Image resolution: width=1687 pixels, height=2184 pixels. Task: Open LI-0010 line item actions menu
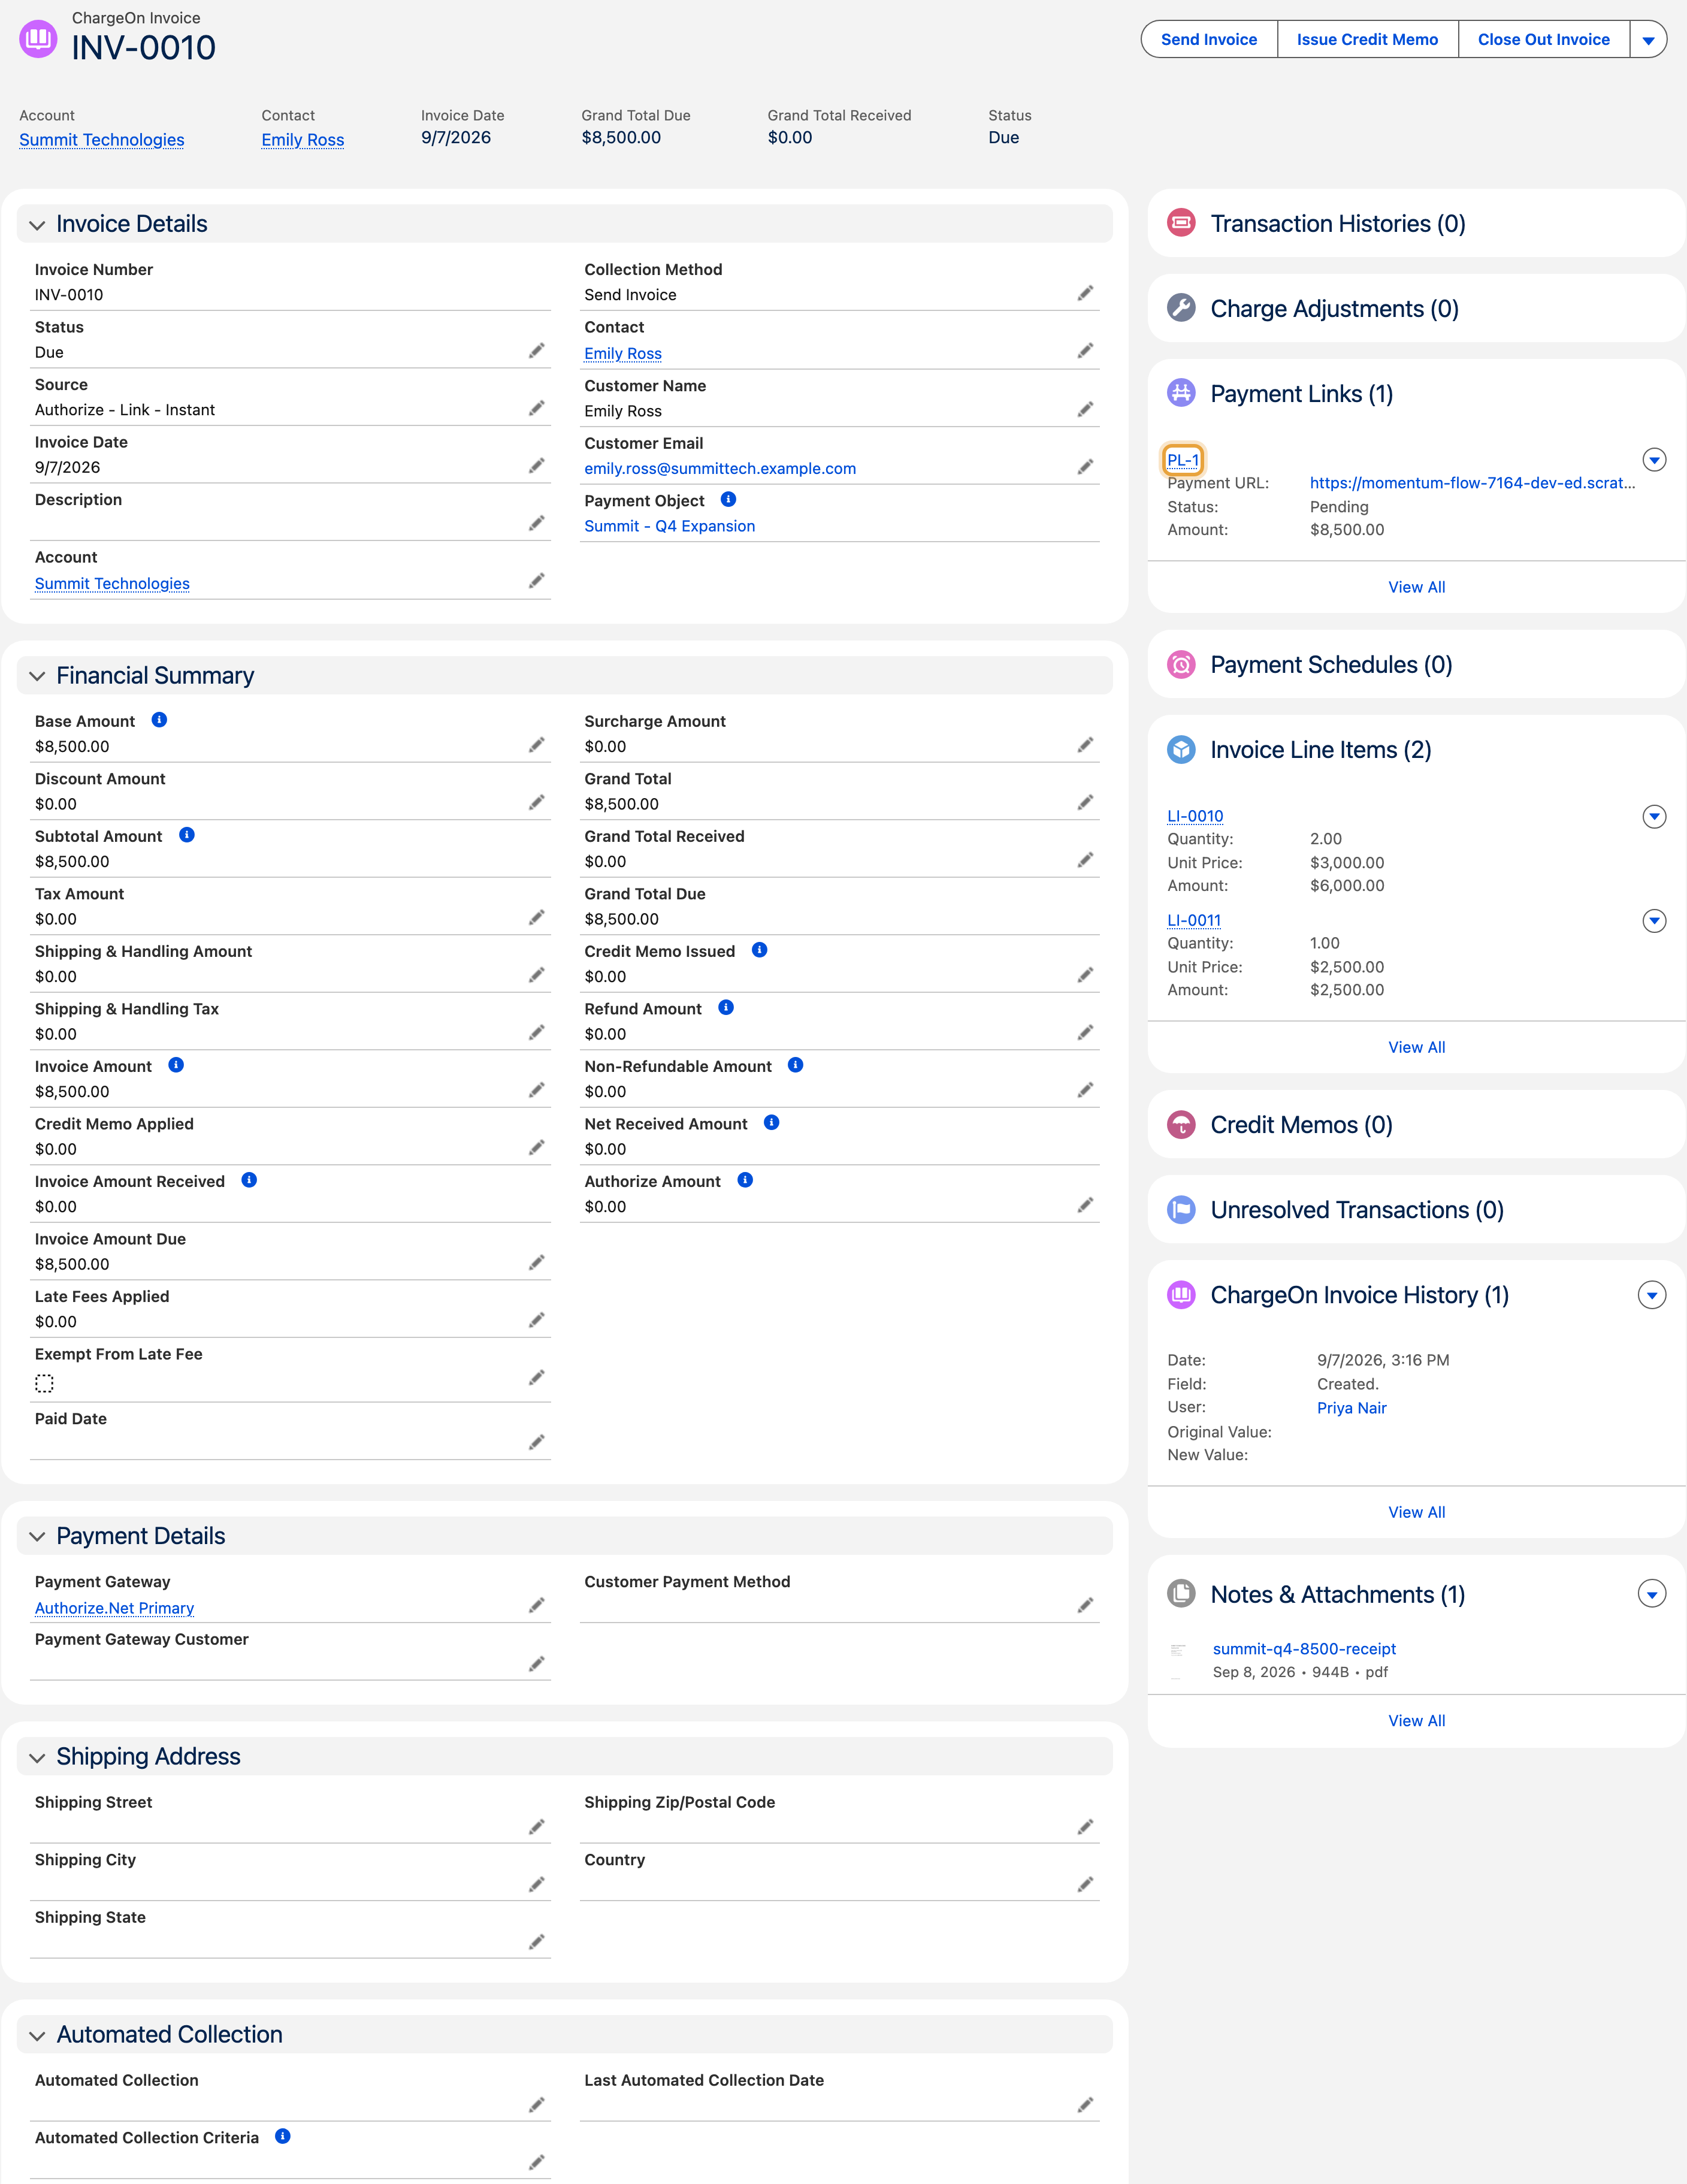point(1655,817)
